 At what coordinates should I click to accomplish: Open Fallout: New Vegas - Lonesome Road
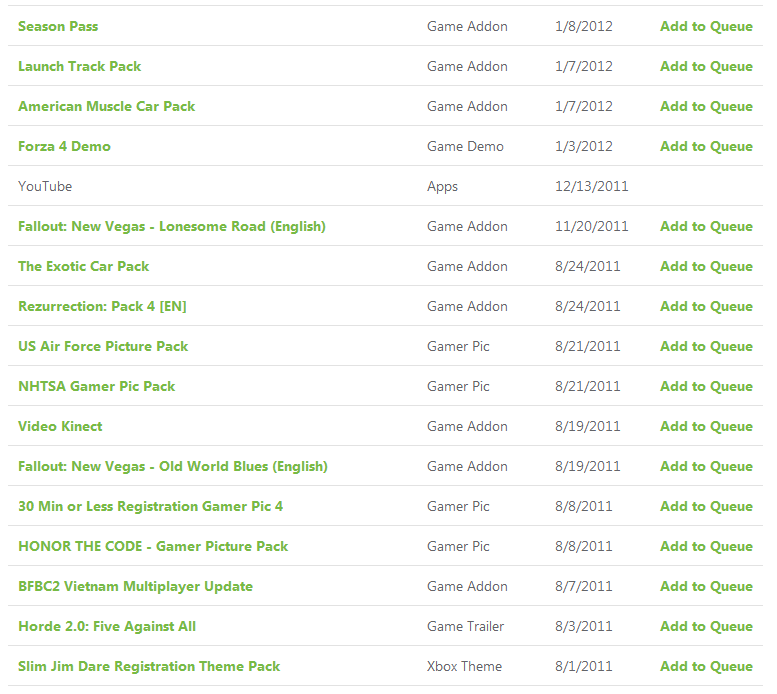(172, 226)
